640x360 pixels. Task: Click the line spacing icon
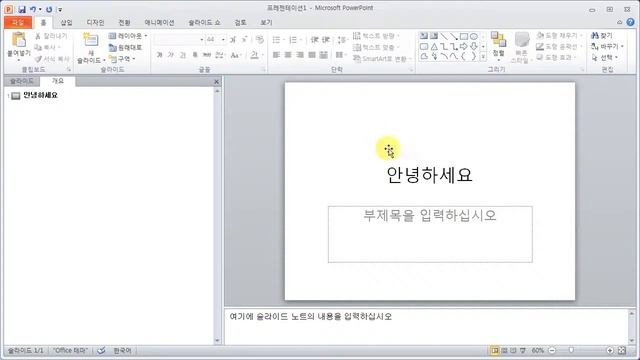(341, 40)
